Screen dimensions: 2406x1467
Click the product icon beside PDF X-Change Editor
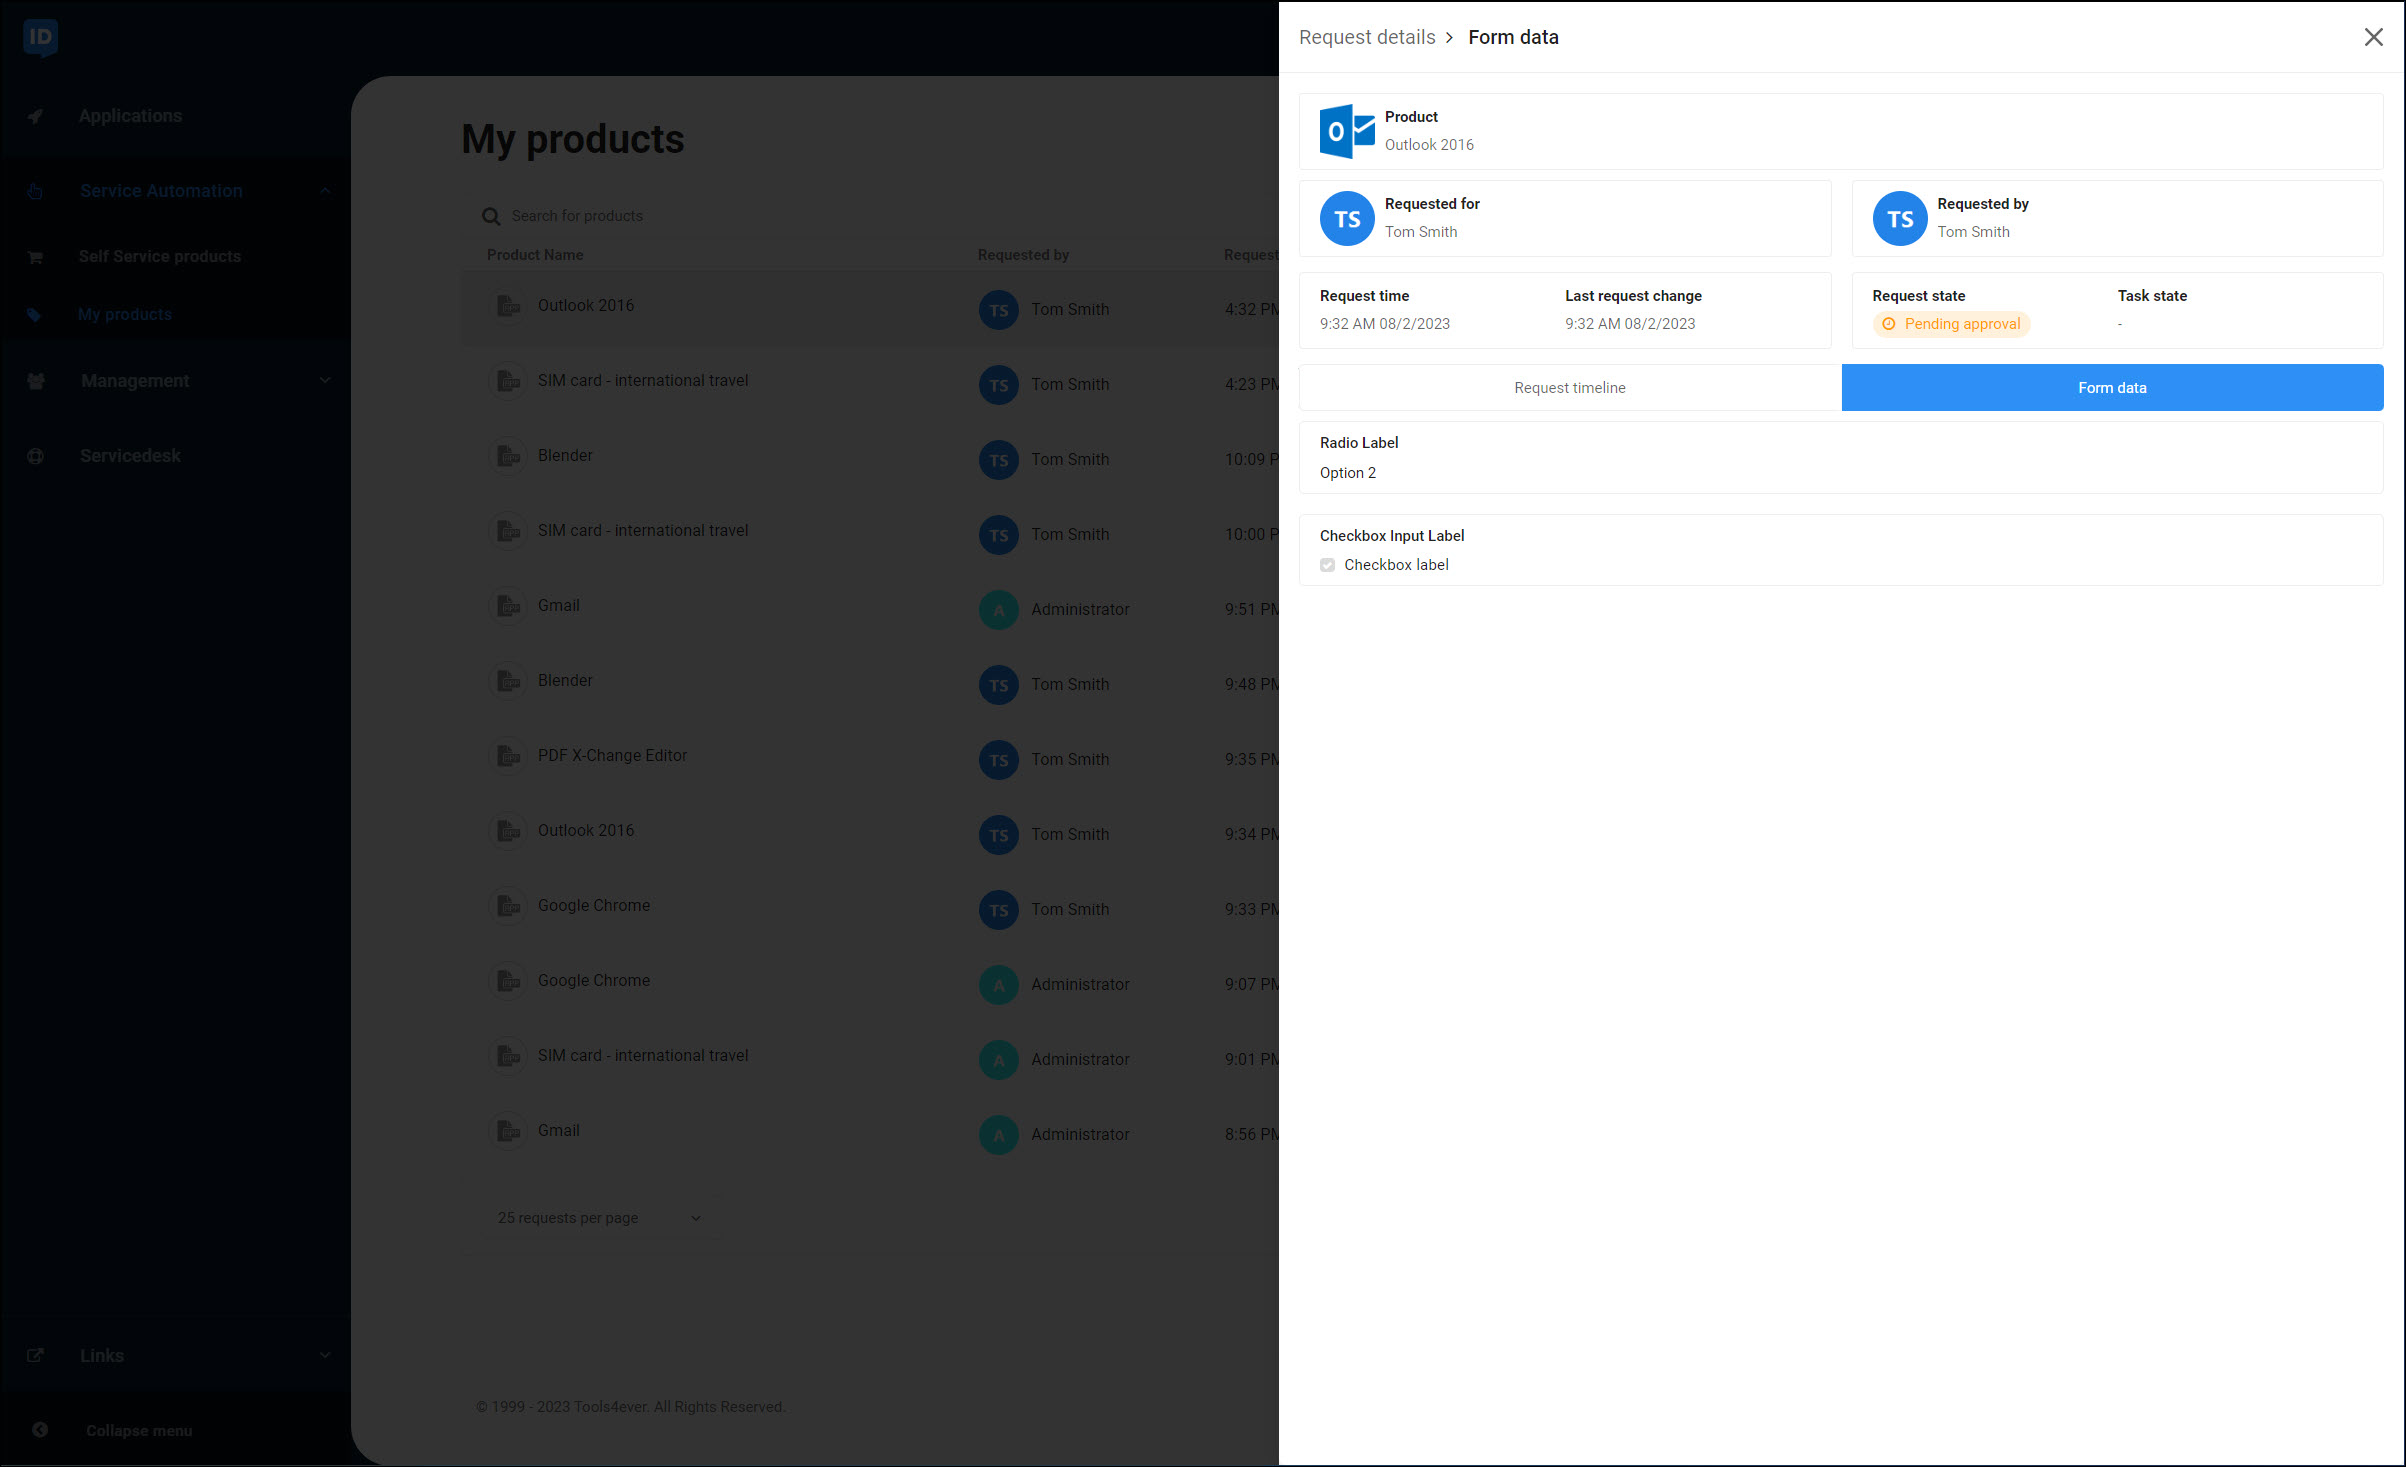pos(508,756)
